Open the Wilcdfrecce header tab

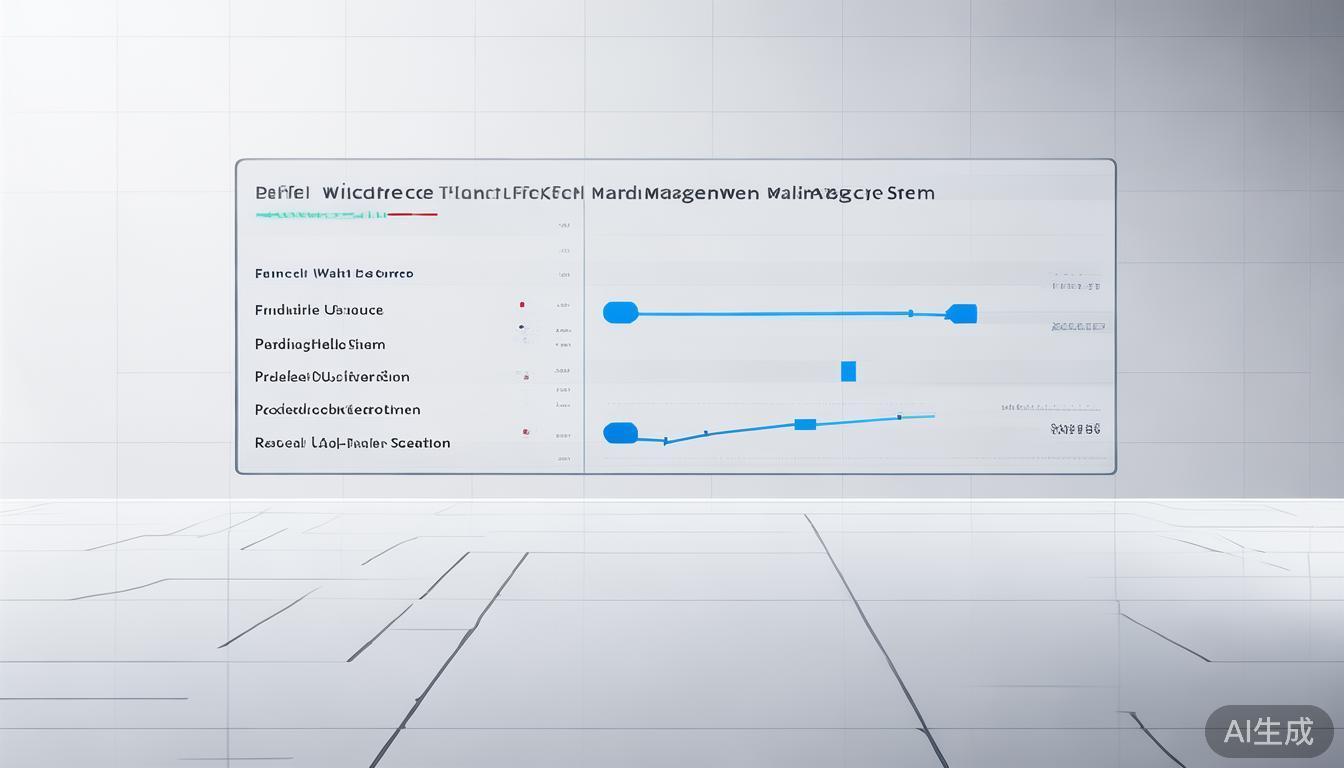click(x=378, y=192)
